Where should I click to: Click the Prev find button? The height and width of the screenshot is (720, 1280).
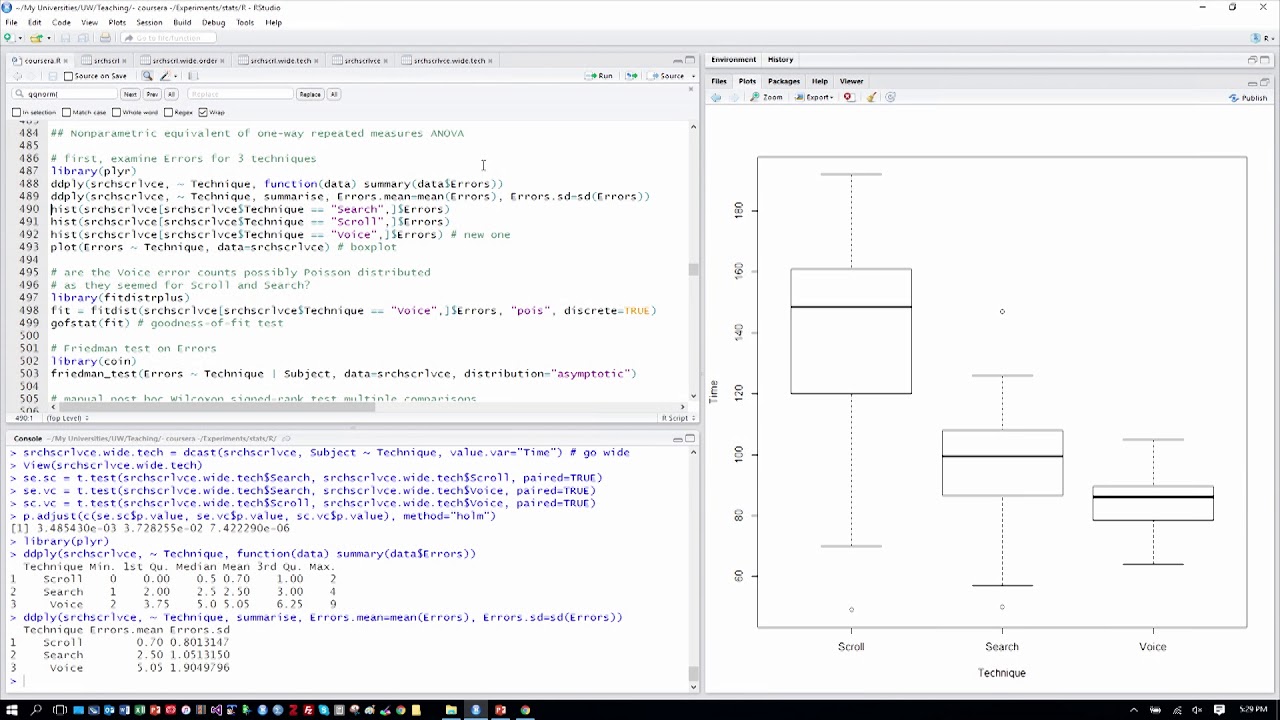coord(152,94)
